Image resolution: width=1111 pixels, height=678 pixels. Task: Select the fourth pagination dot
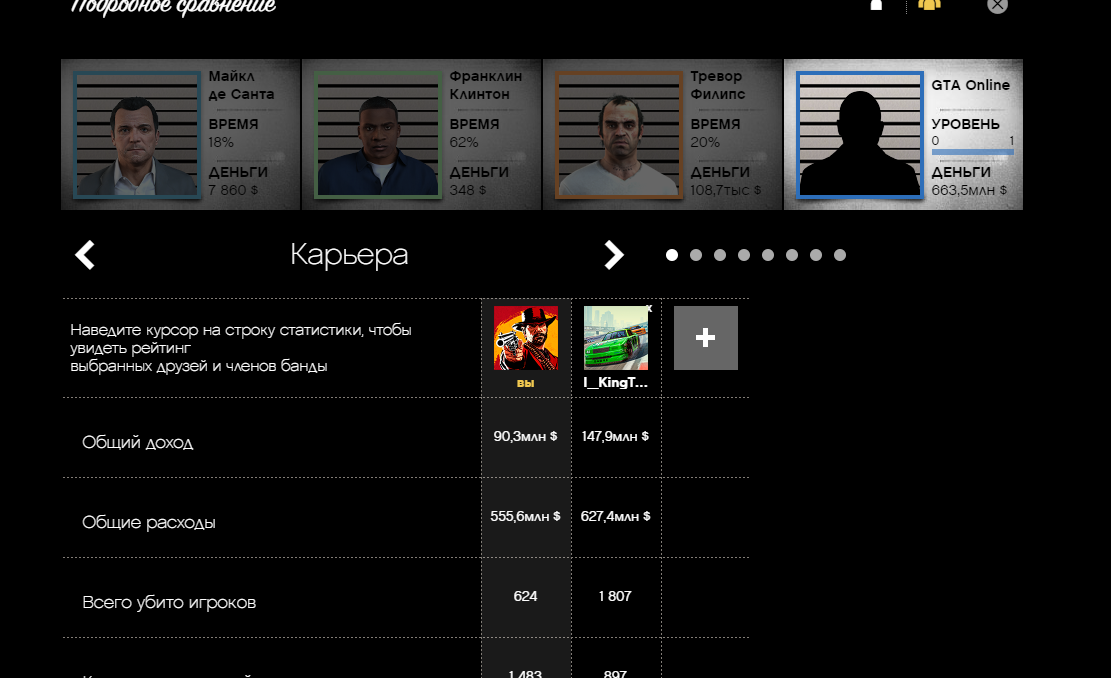tap(744, 255)
